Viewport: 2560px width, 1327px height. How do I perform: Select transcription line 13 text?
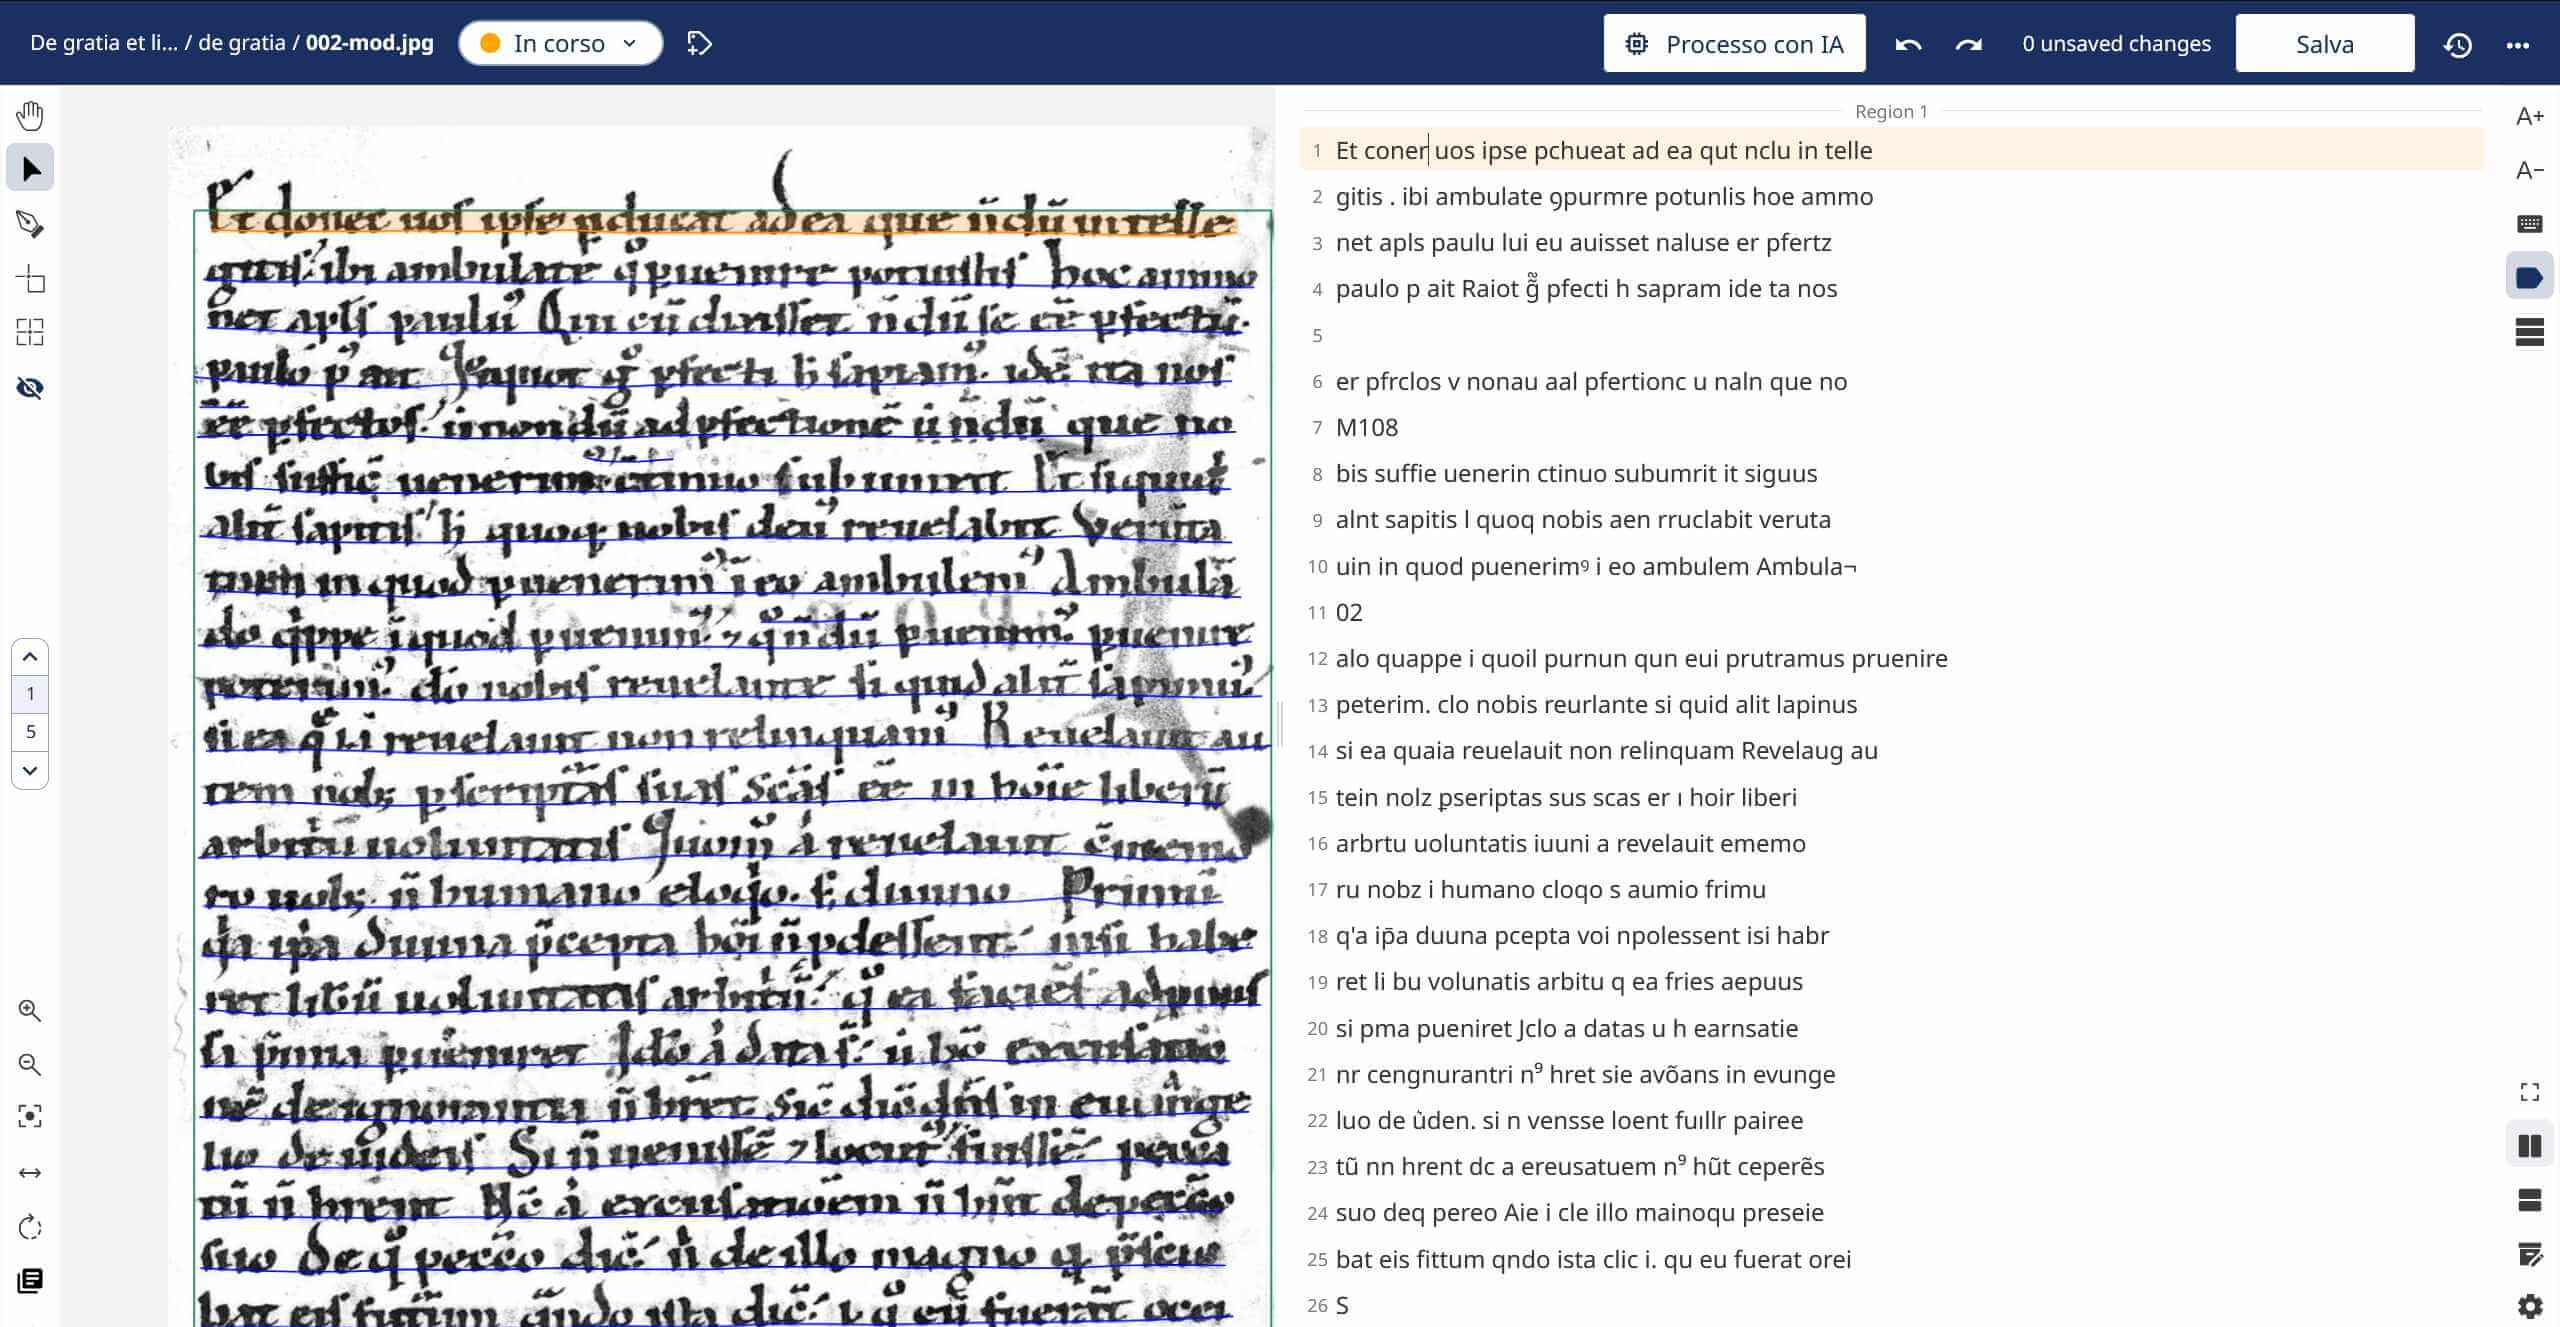[x=1595, y=704]
